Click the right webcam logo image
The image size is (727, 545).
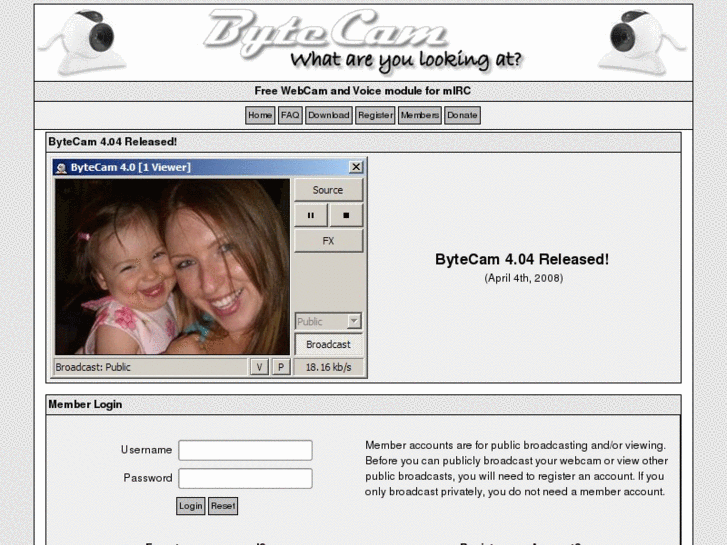point(642,43)
